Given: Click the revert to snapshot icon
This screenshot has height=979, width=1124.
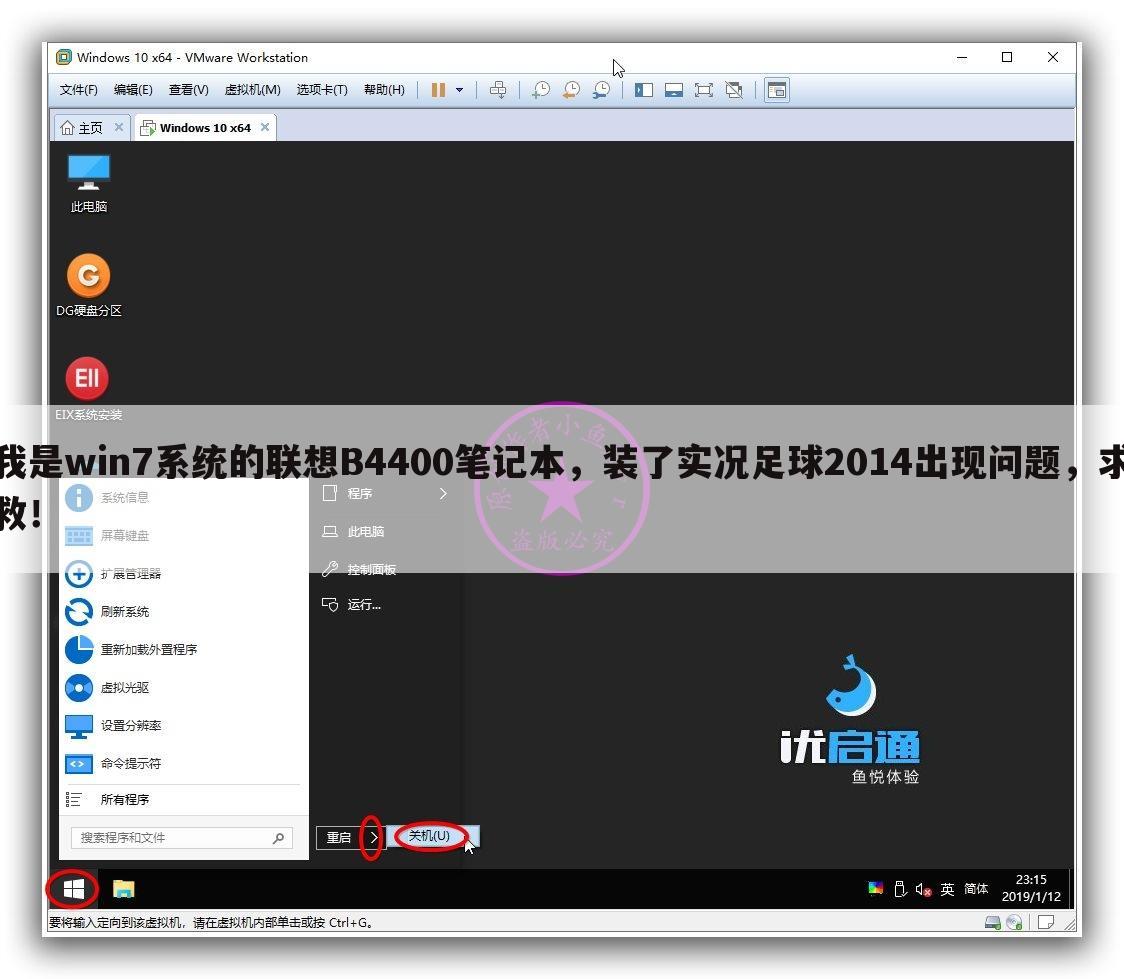Looking at the screenshot, I should coord(571,90).
